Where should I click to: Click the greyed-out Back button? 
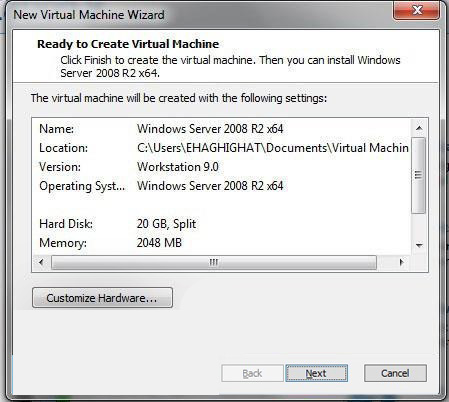pyautogui.click(x=252, y=373)
